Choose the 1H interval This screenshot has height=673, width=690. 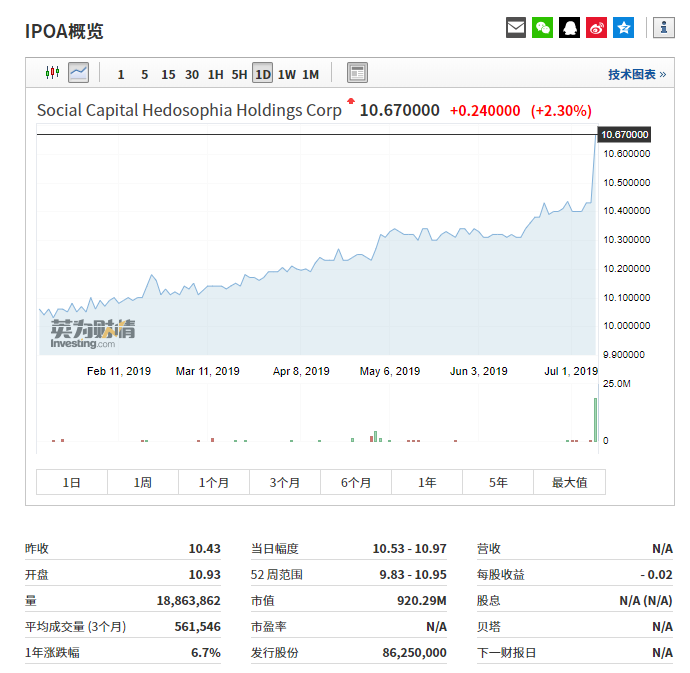tap(216, 74)
